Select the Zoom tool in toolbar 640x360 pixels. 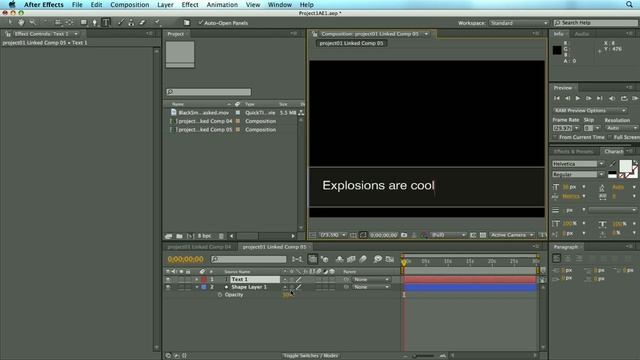32,22
